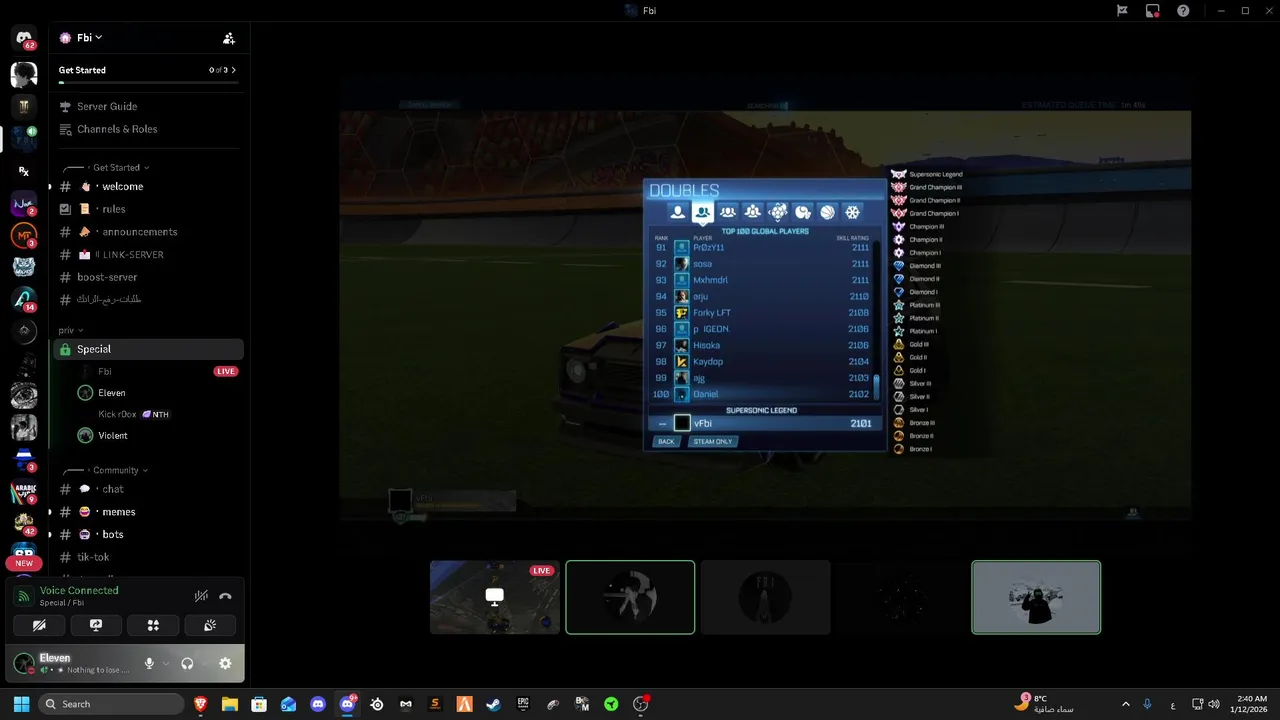Select the ARABIC server icon in sidebar

coord(24,492)
